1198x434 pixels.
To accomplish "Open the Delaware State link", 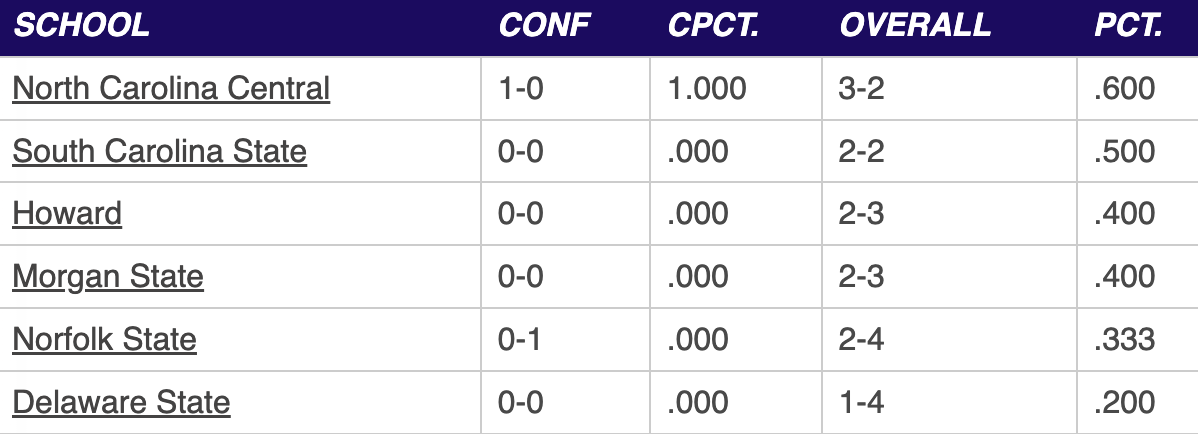I will click(x=121, y=402).
